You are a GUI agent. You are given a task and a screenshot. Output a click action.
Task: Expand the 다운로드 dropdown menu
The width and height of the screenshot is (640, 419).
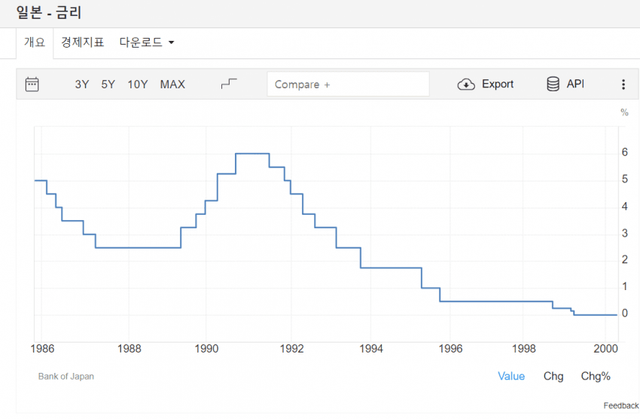click(x=146, y=43)
